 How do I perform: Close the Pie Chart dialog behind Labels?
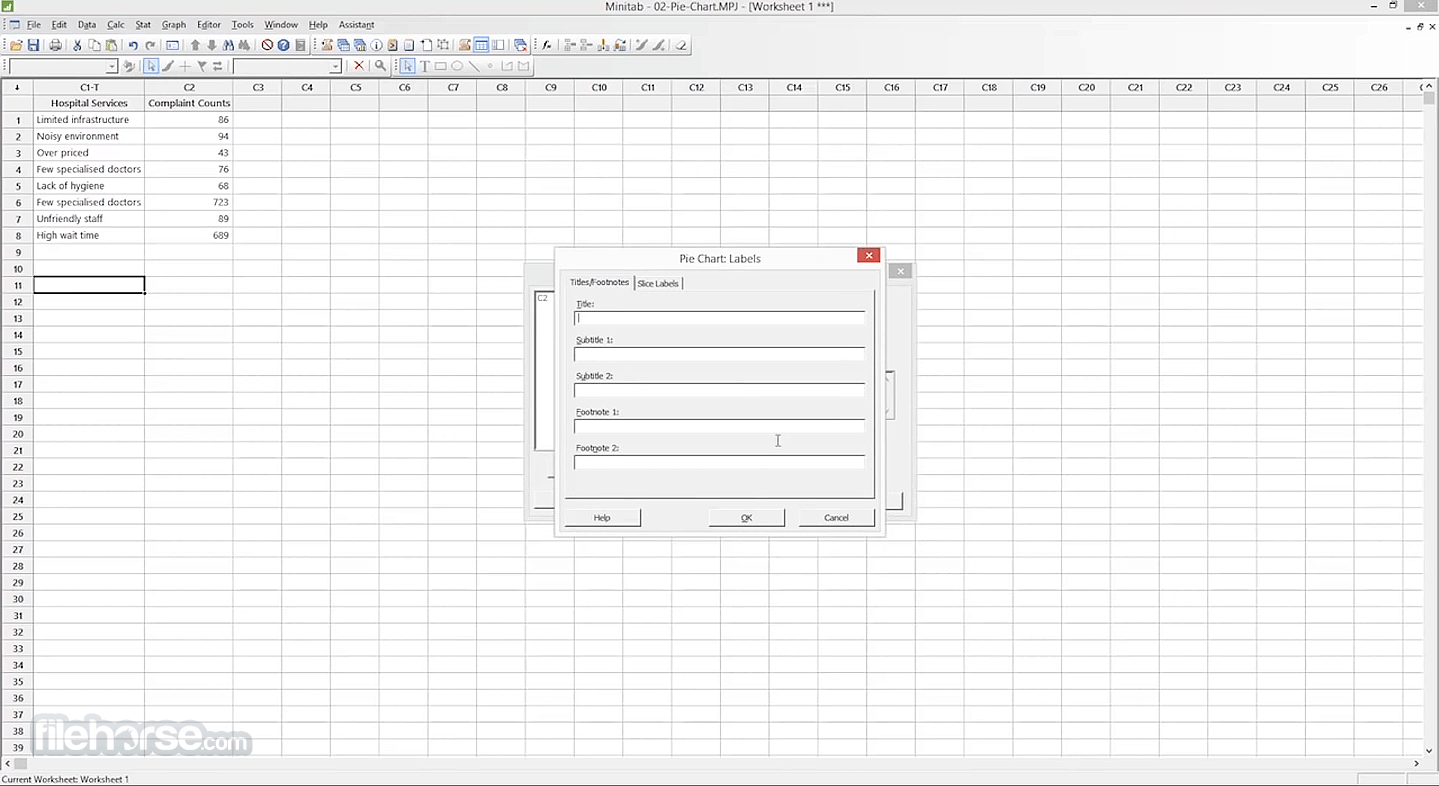point(900,271)
